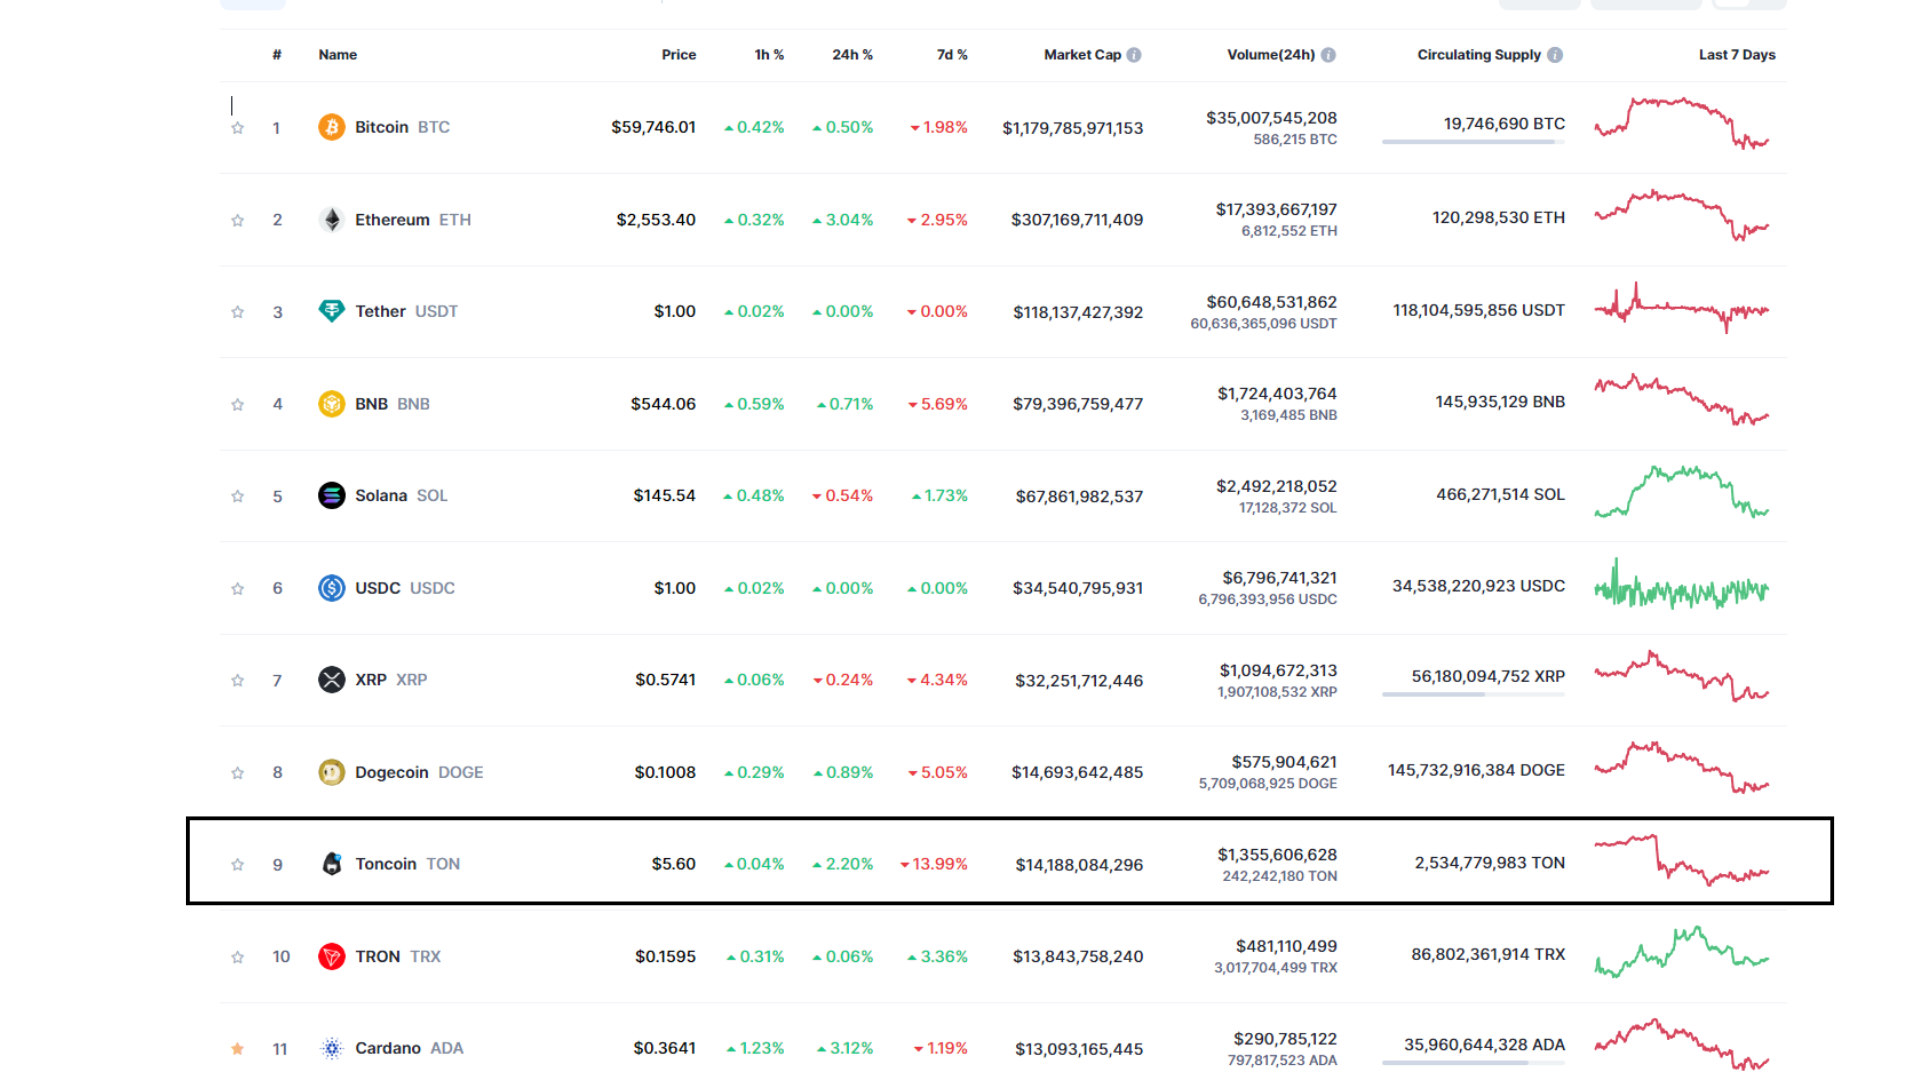1920x1080 pixels.
Task: Sort by Volume(24h) column header
Action: tap(1270, 55)
